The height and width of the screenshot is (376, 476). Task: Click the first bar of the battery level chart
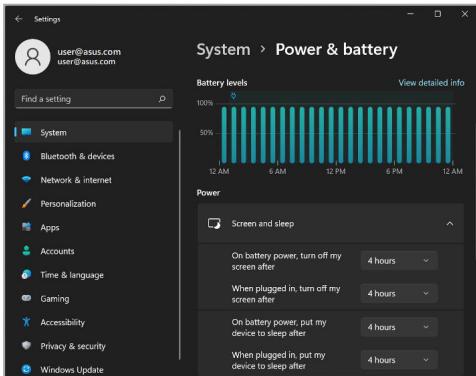(224, 135)
